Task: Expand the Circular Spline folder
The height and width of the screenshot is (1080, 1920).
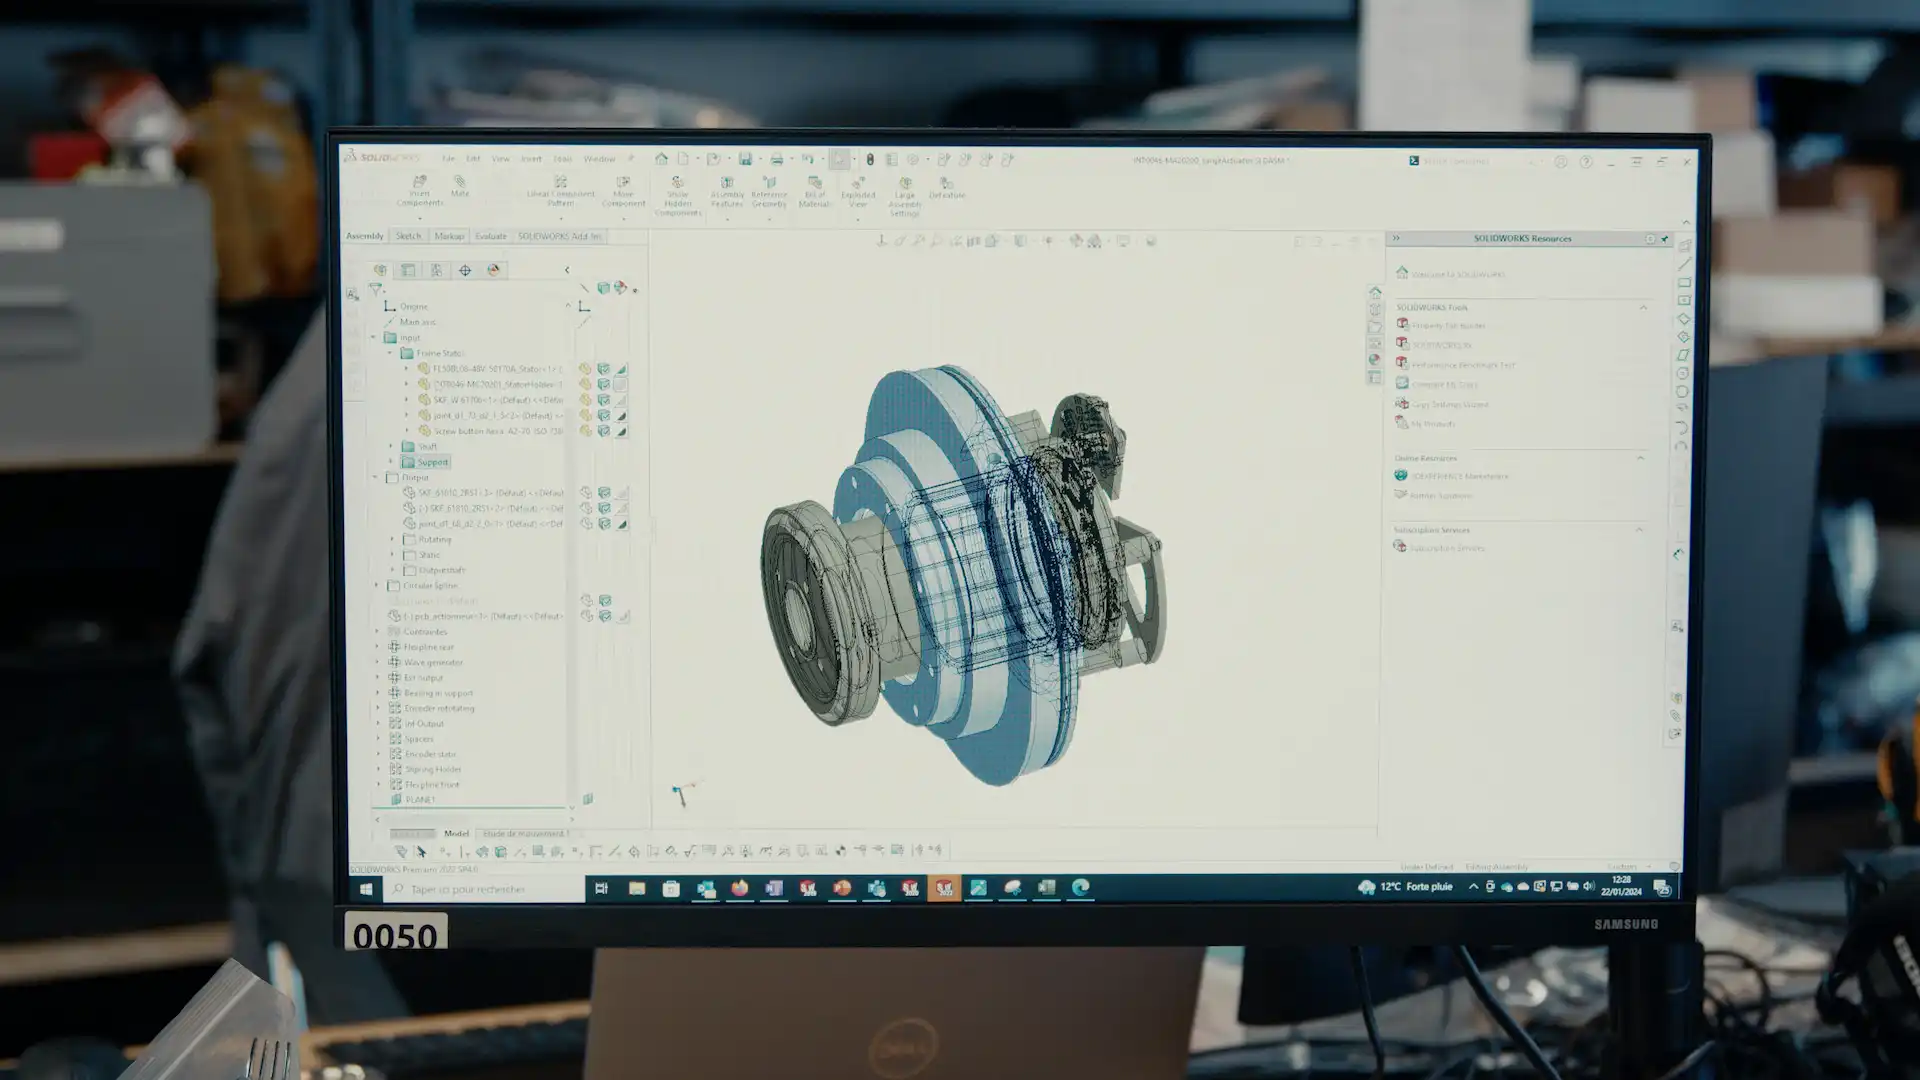Action: [x=377, y=585]
